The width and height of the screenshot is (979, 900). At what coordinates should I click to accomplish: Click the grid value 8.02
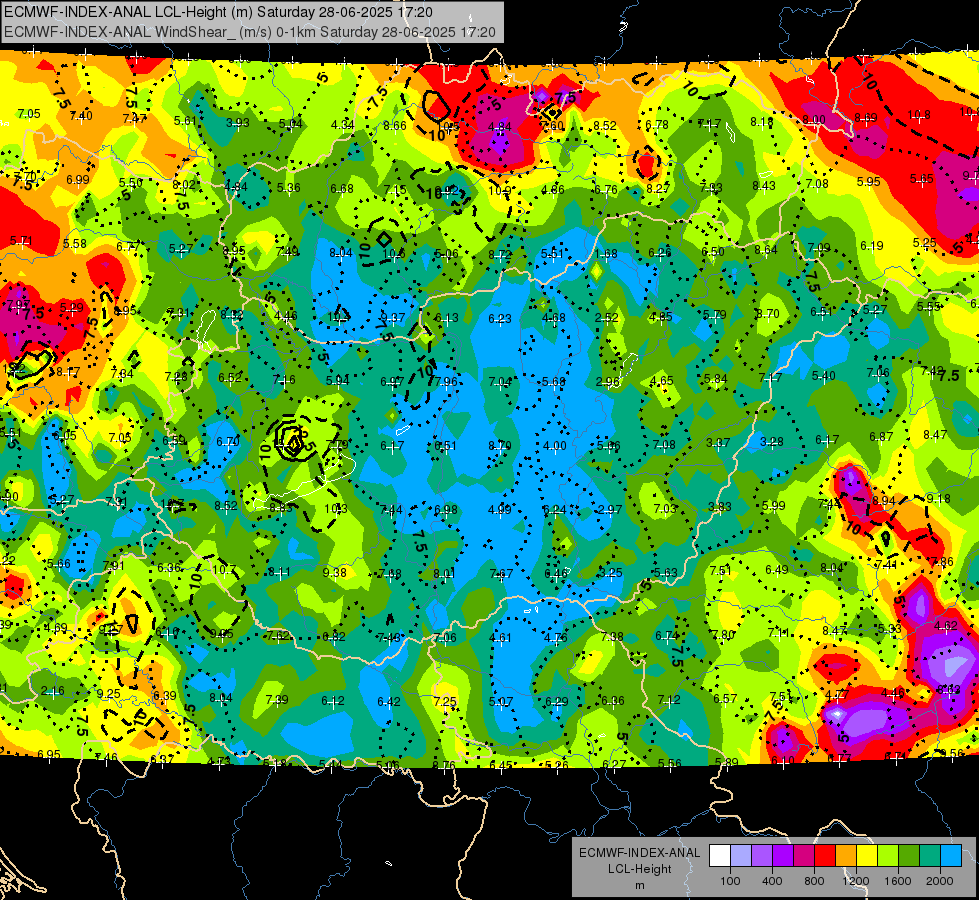click(184, 184)
